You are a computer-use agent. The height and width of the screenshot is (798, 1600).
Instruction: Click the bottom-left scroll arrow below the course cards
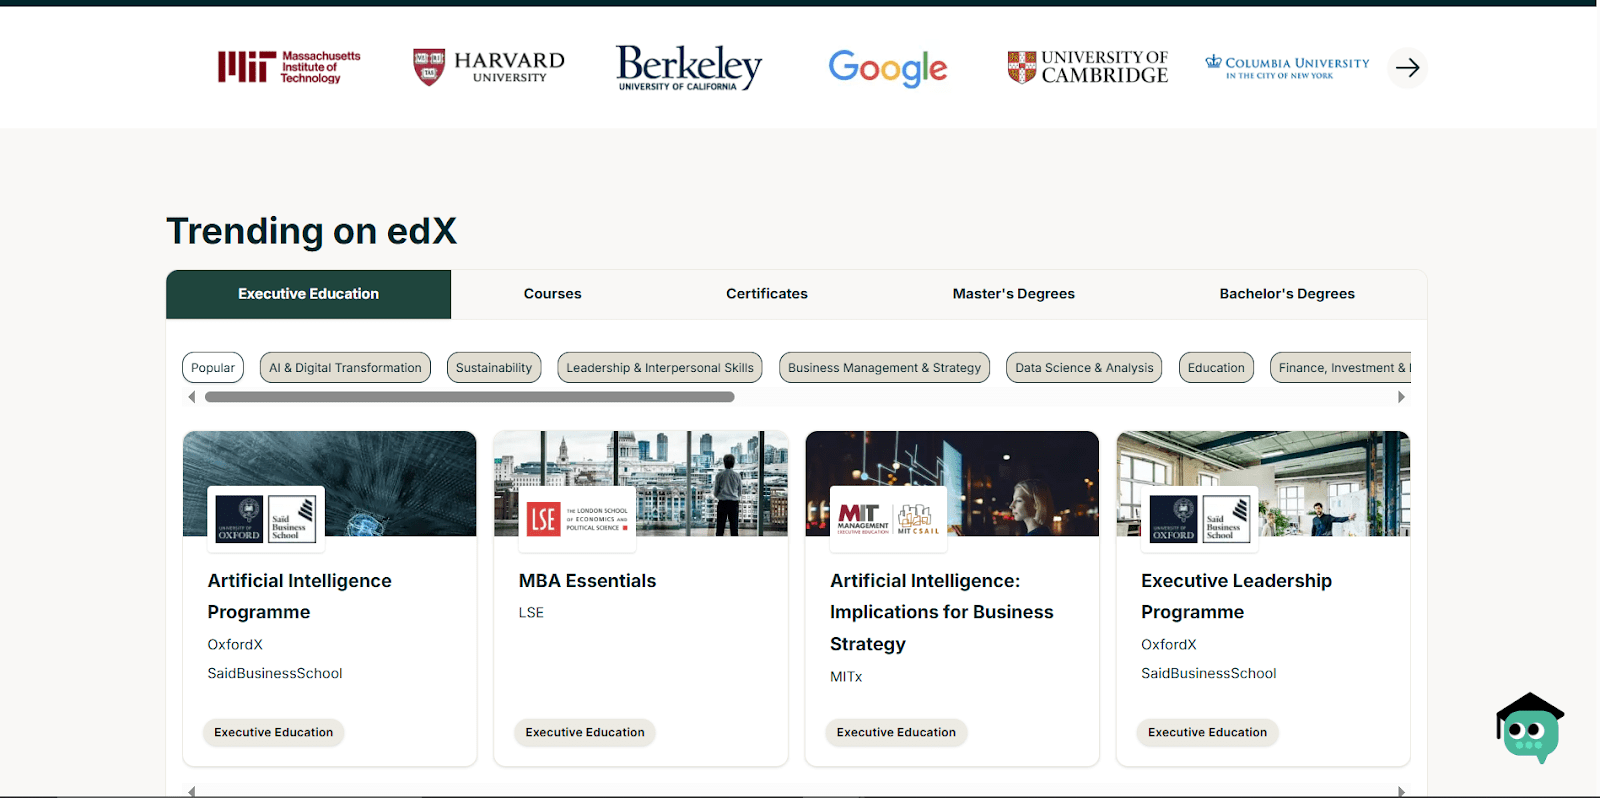(x=191, y=792)
